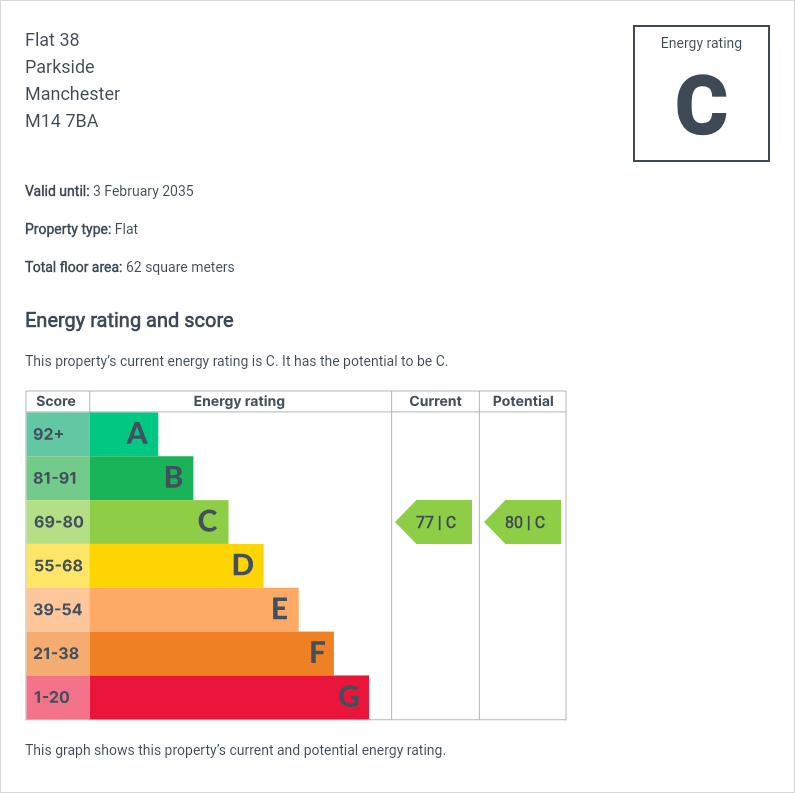Image resolution: width=795 pixels, height=793 pixels.
Task: Click the potential 80 | C arrow marker
Action: 524,522
